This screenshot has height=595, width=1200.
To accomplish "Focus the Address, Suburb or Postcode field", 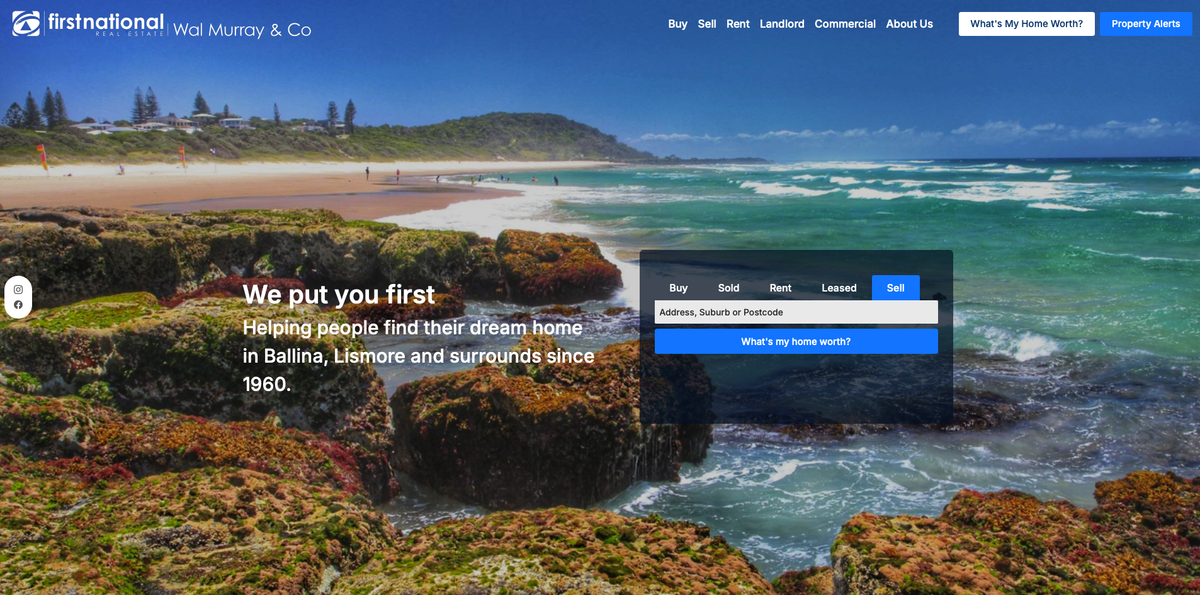I will [796, 312].
